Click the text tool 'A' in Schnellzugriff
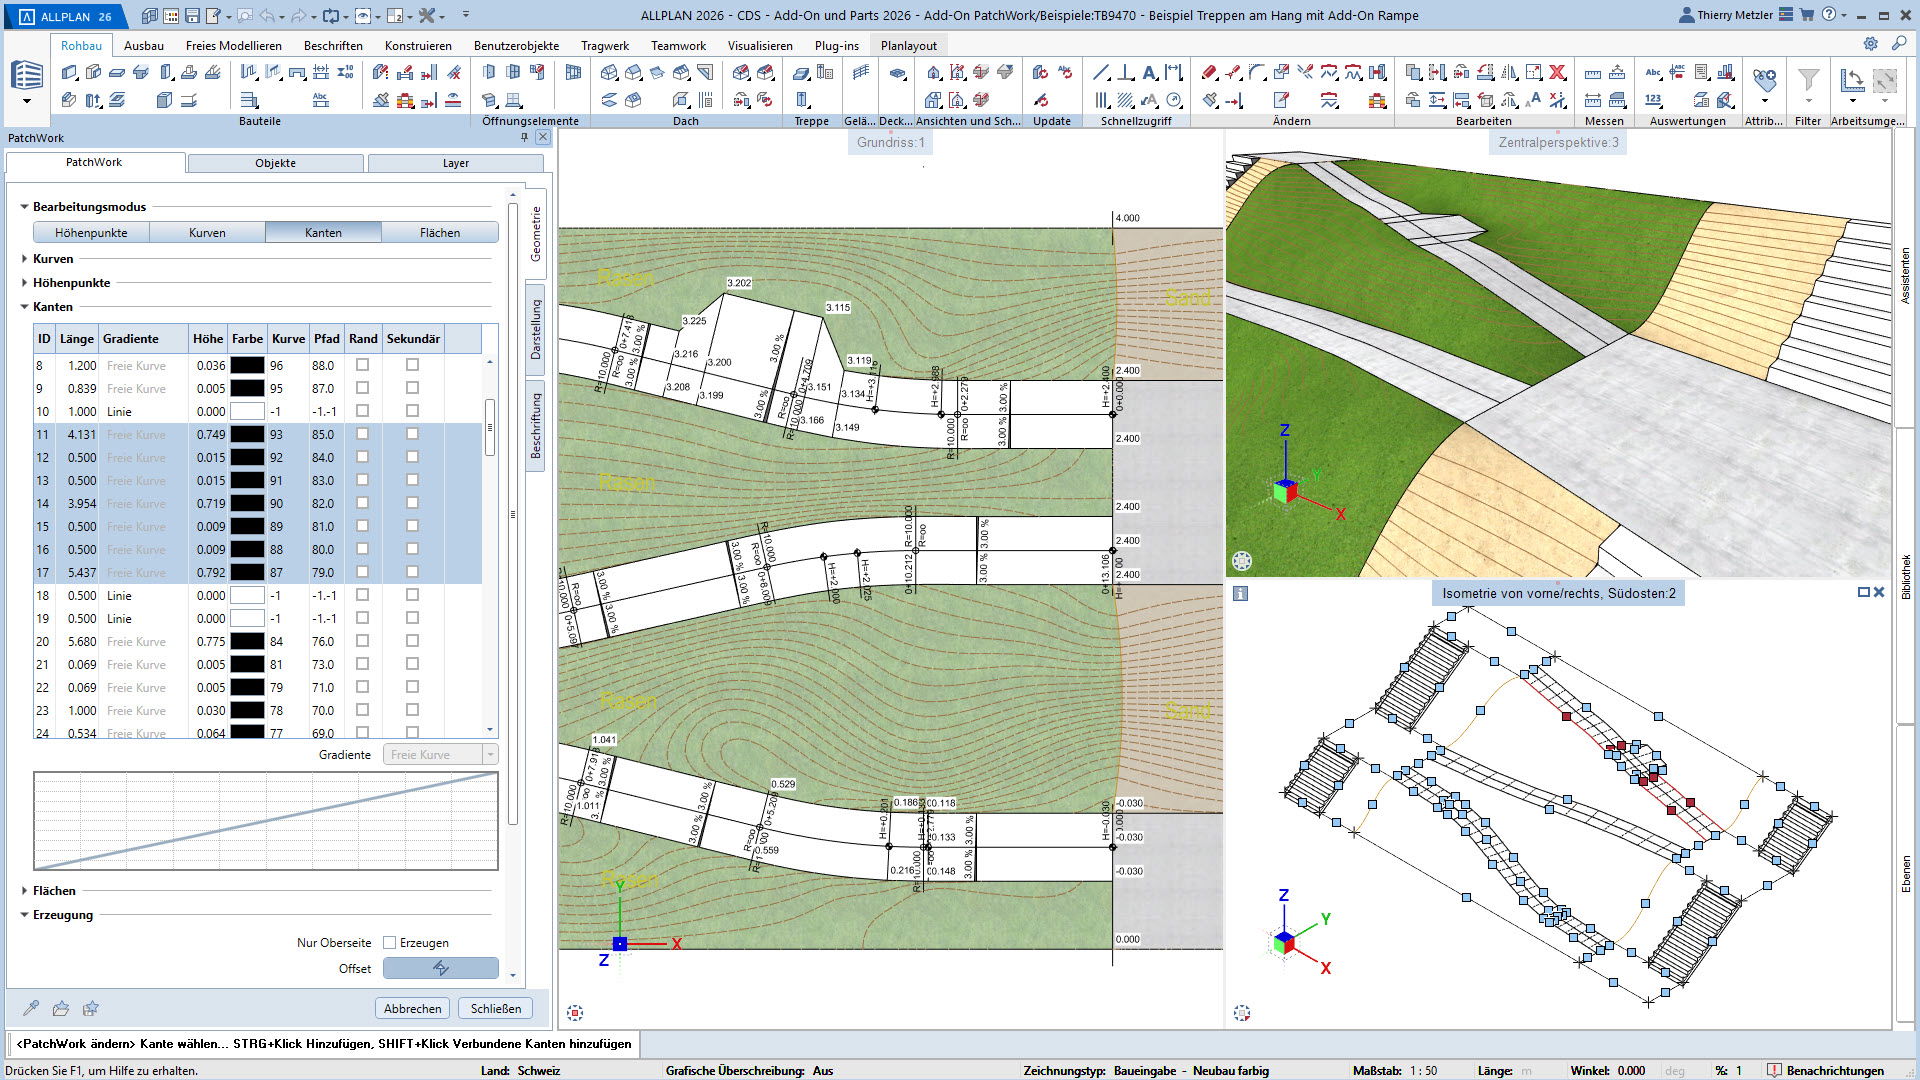This screenshot has width=1920, height=1080. pyautogui.click(x=1149, y=72)
